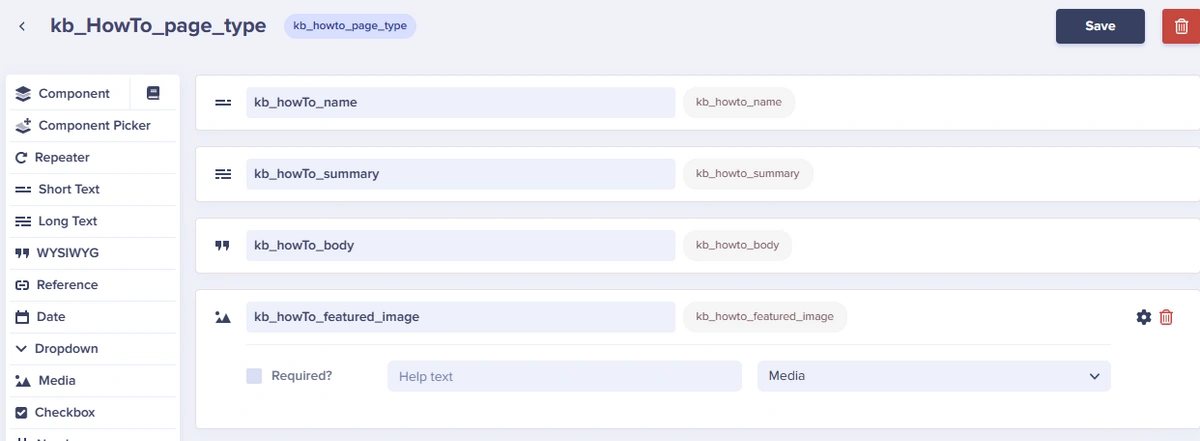Click the Short Text lines icon in sidebar
The image size is (1200, 441).
tap(23, 189)
